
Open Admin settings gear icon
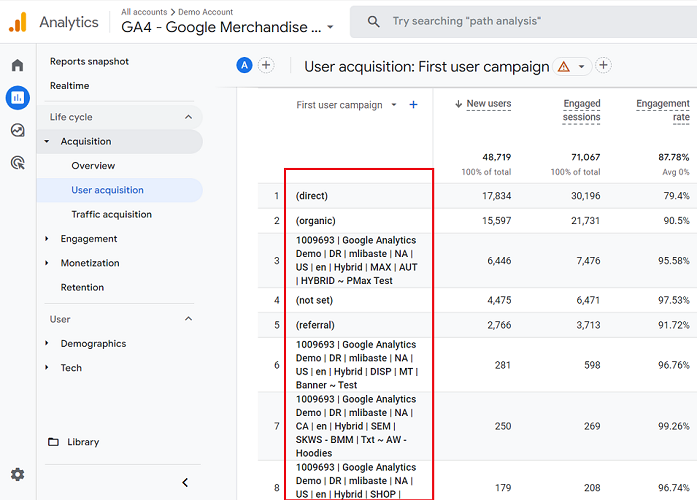(17, 474)
